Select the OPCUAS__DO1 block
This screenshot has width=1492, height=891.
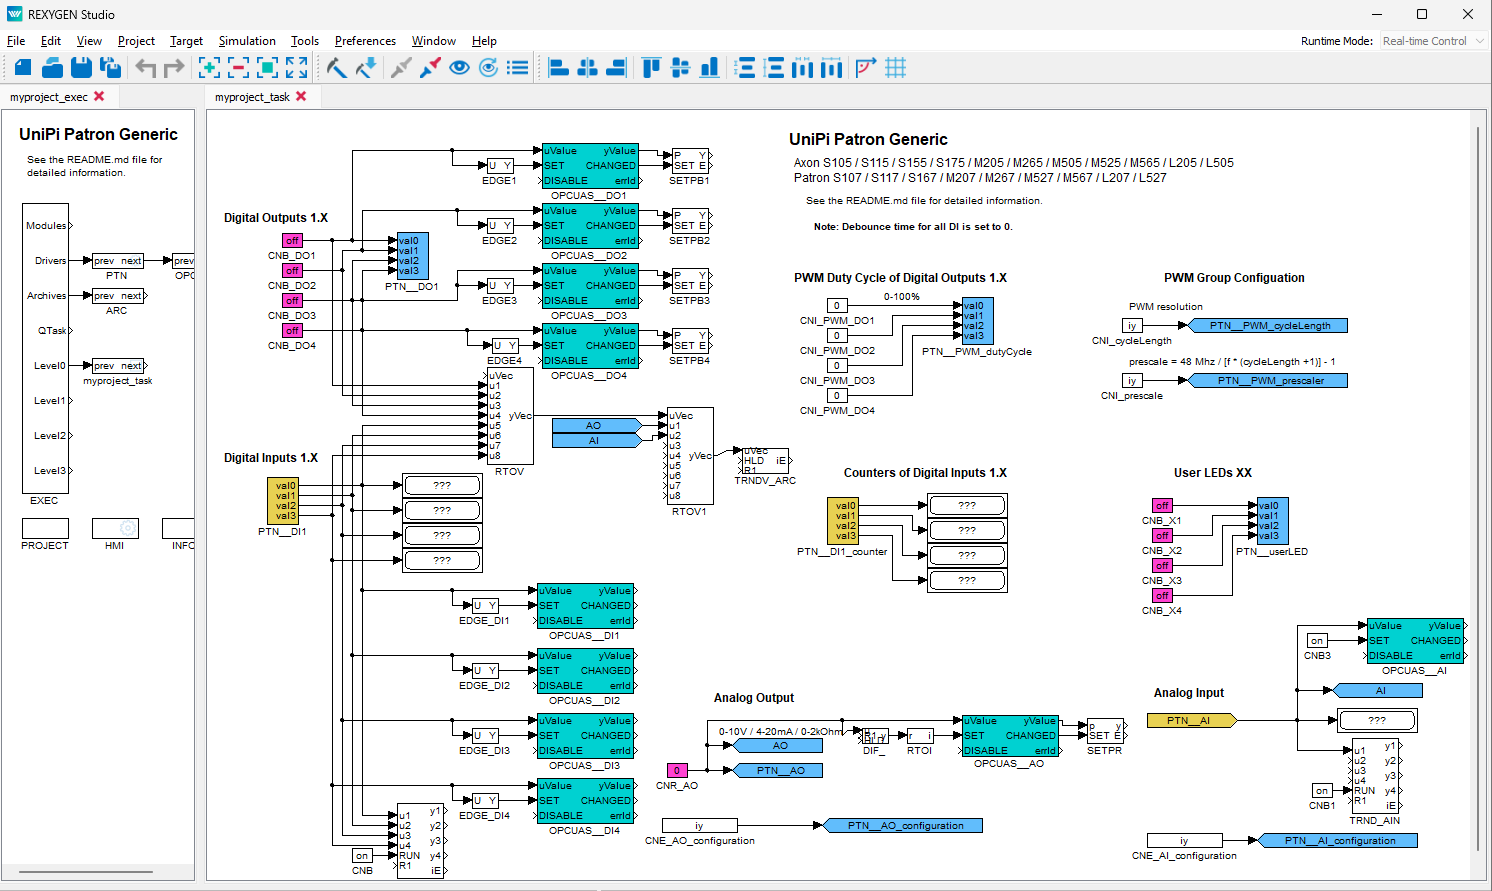click(590, 166)
